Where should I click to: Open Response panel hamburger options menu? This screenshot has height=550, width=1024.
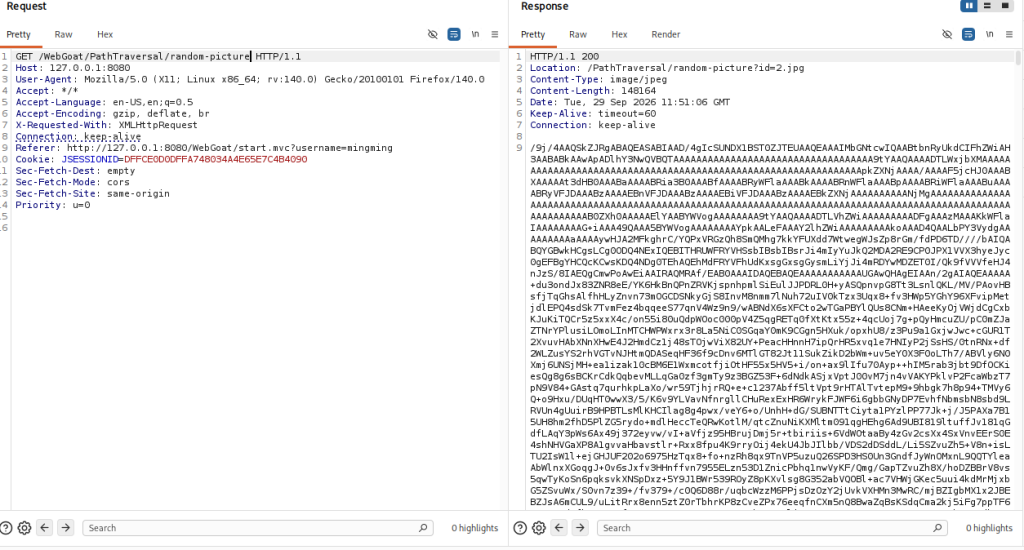pos(1010,35)
